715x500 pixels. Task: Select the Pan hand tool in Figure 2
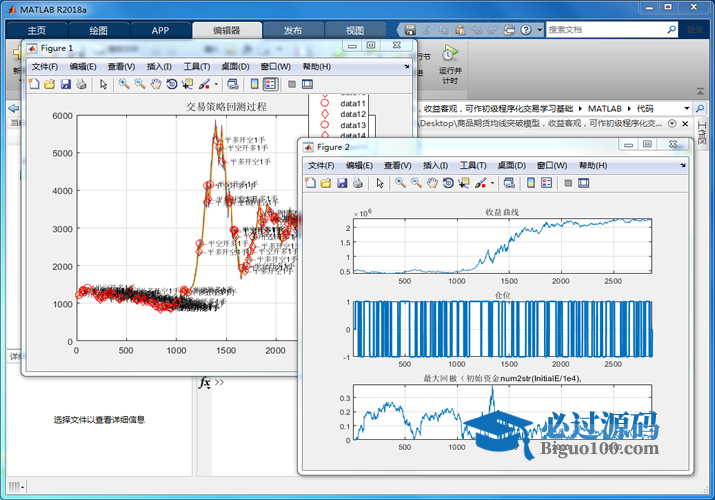point(432,183)
